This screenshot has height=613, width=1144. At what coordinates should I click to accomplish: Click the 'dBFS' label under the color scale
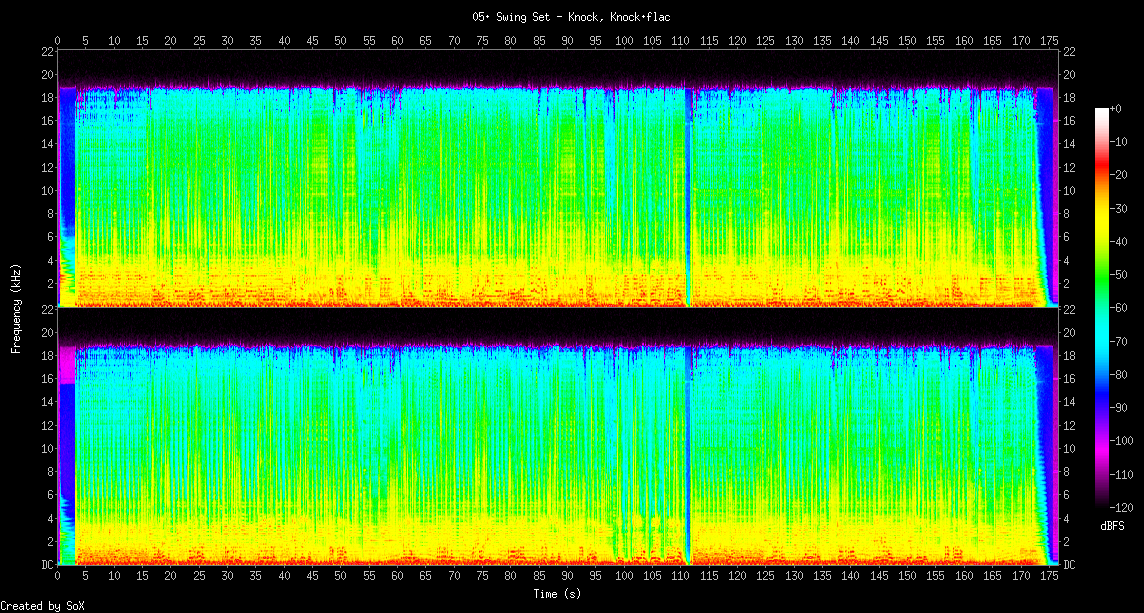pyautogui.click(x=1113, y=525)
